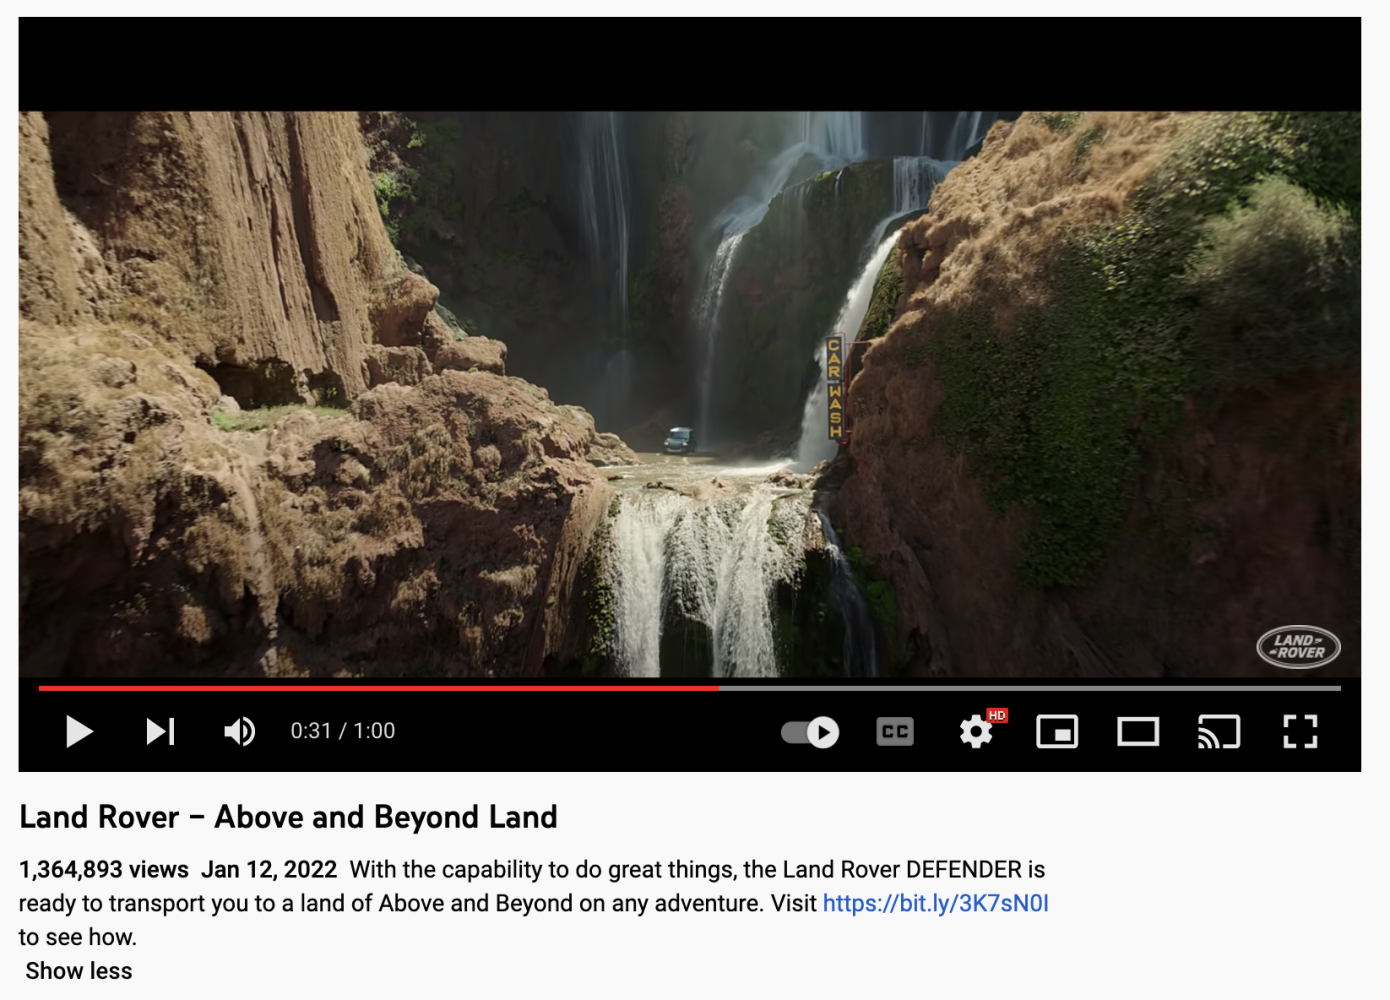This screenshot has height=1000, width=1390.
Task: Open the video settings gear
Action: pyautogui.click(x=976, y=732)
